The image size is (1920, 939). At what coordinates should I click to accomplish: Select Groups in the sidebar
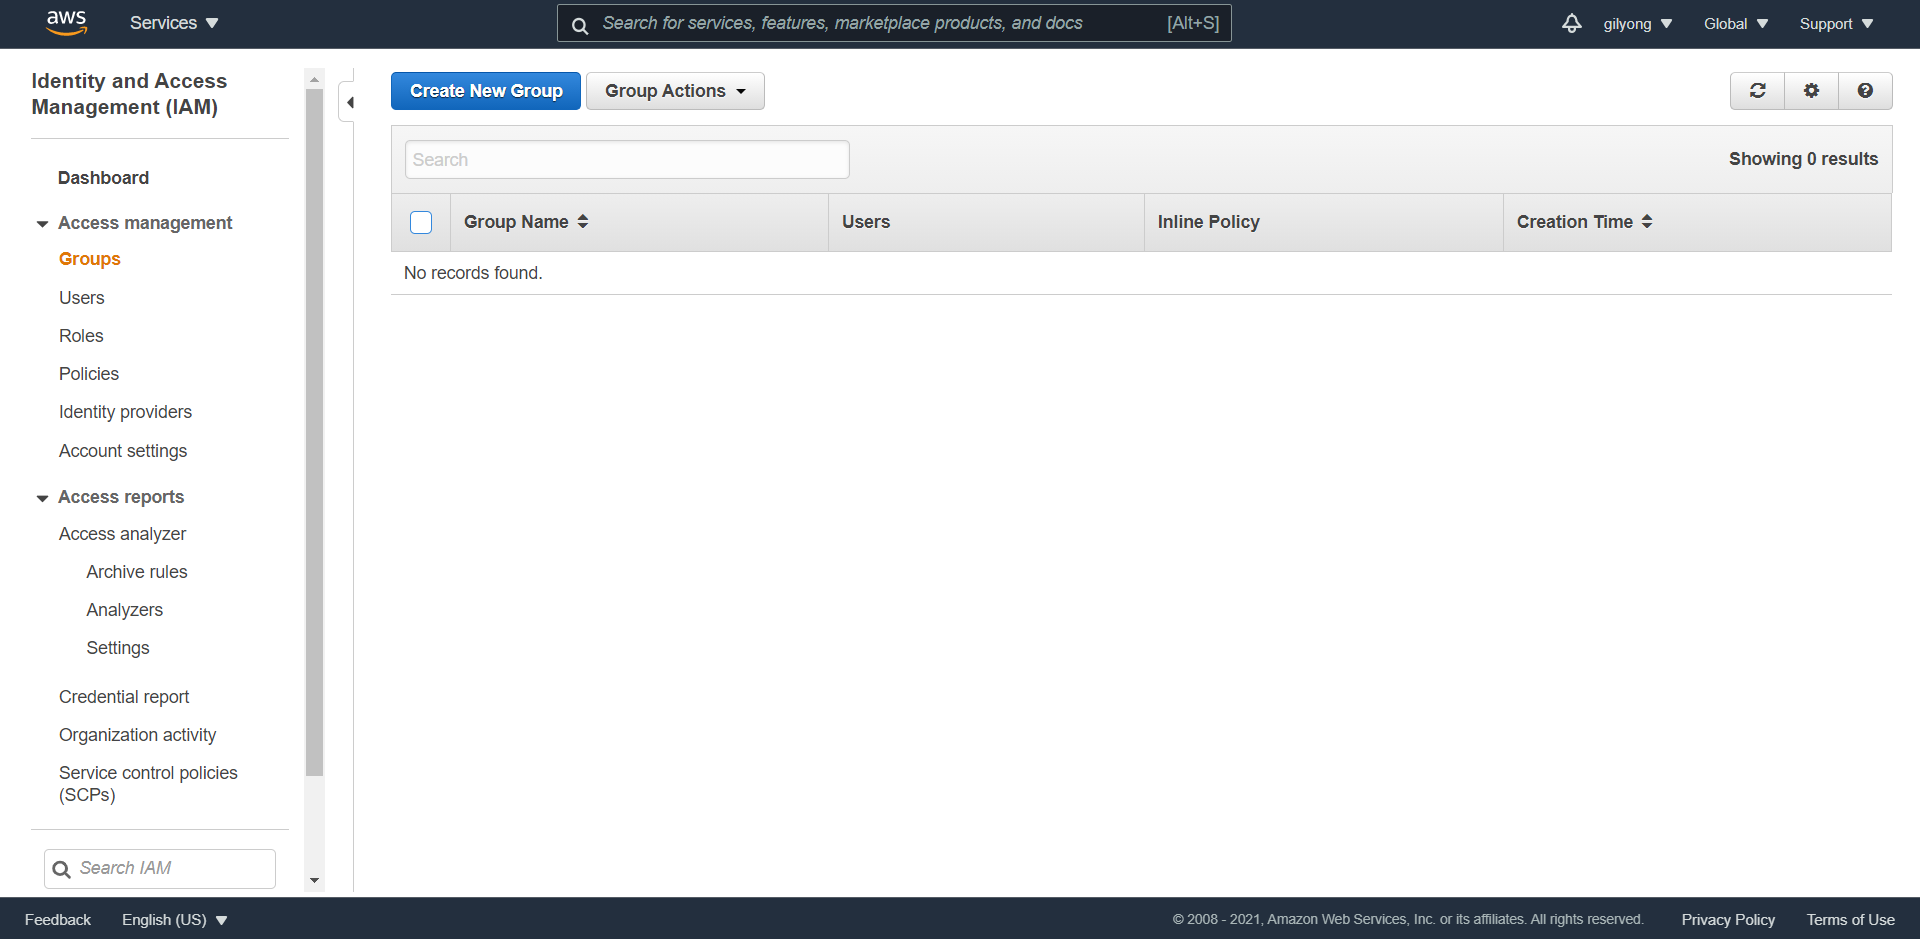tap(89, 259)
